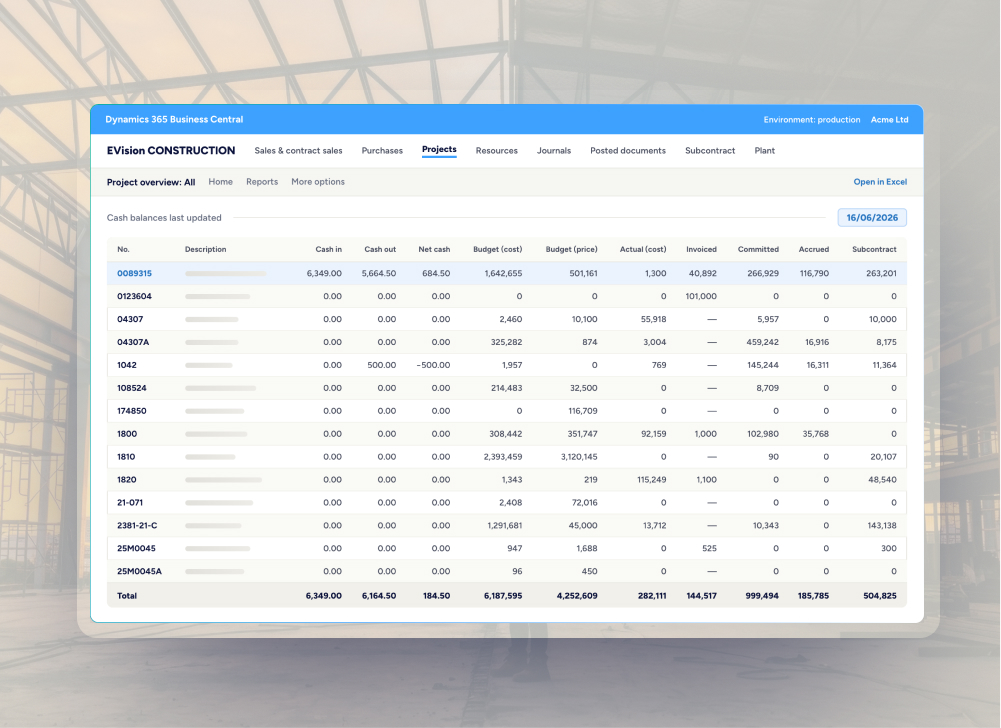Open the Plant menu
This screenshot has width=1001, height=728.
(x=764, y=151)
